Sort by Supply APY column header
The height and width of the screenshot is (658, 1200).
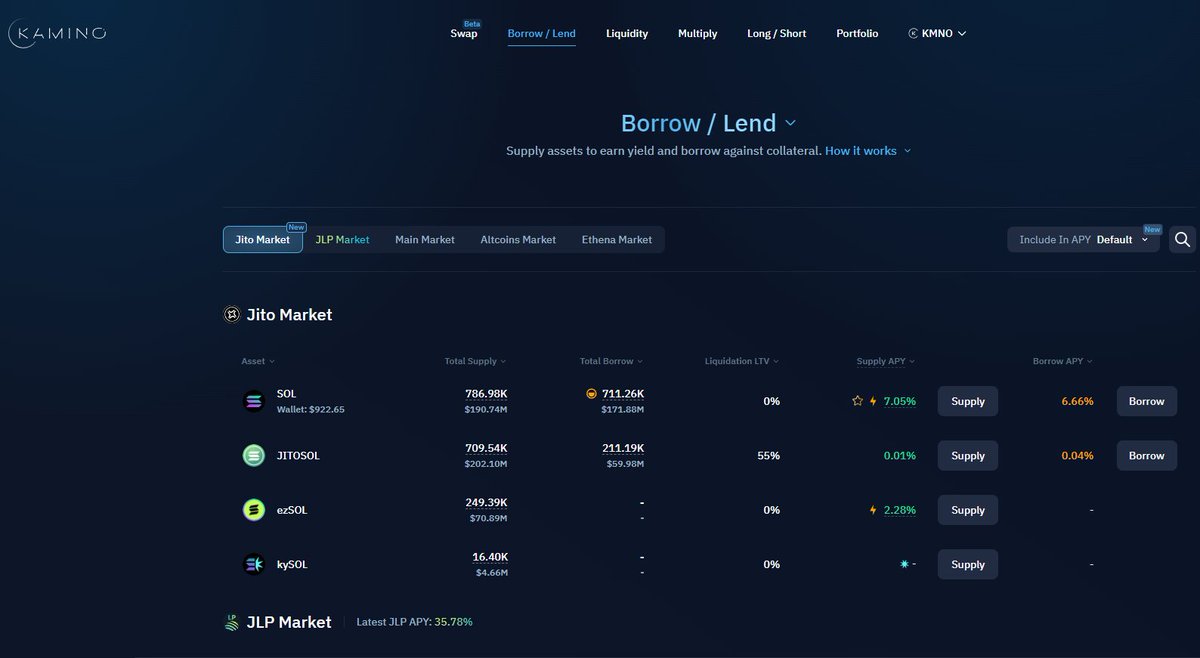pyautogui.click(x=886, y=361)
